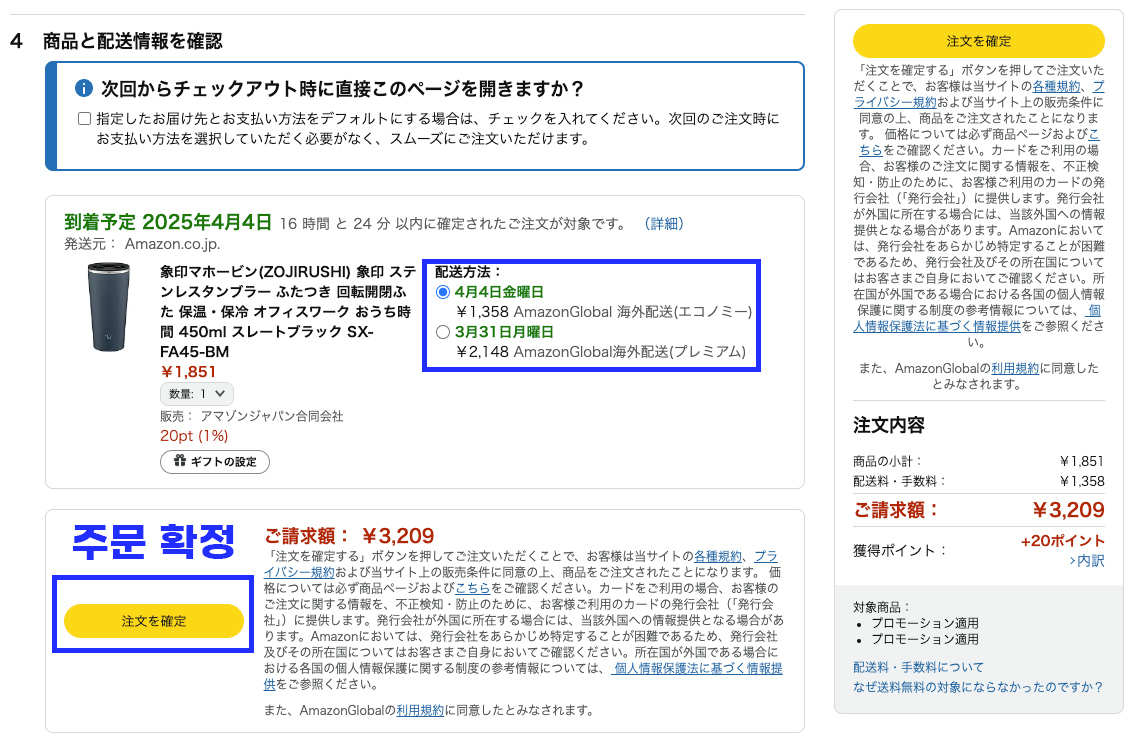Click the product price ¥1,851 in red
Viewport: 1139px width, 739px height.
(188, 372)
